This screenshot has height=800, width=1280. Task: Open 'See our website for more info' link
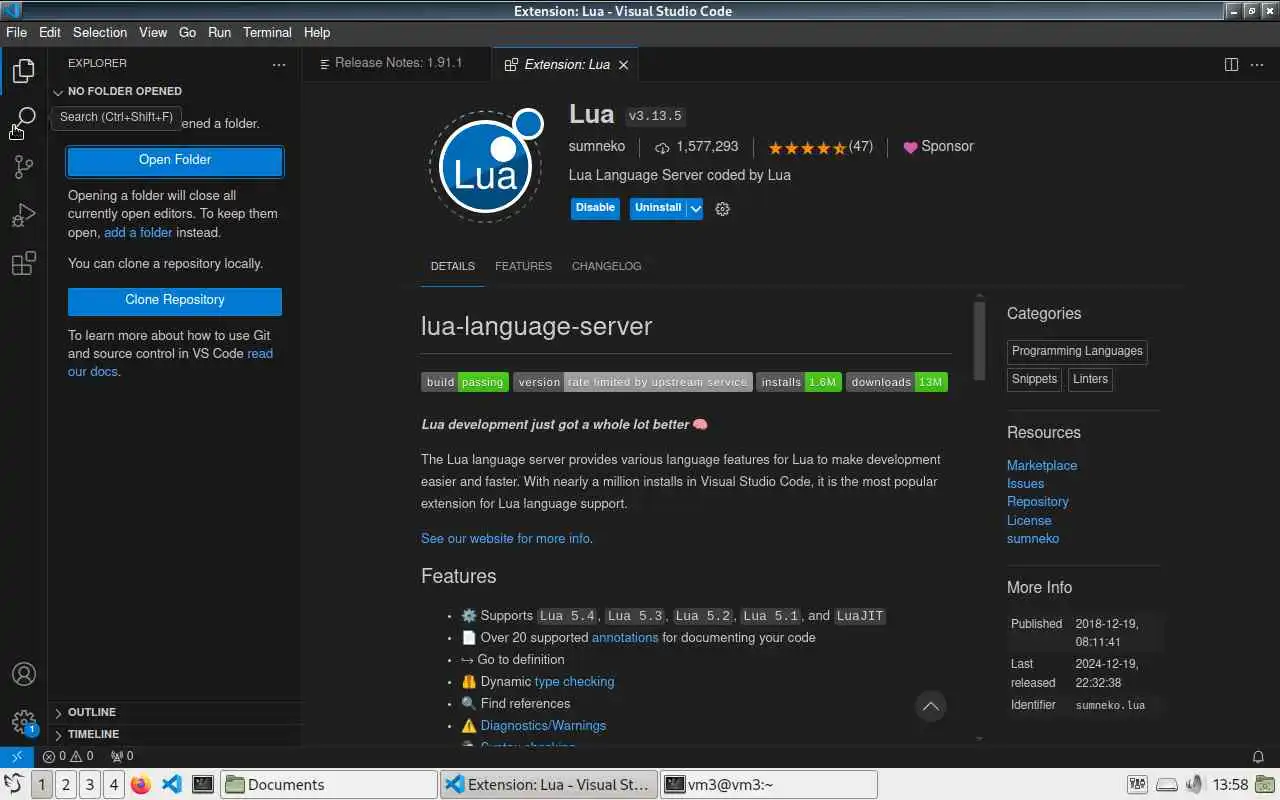click(x=505, y=538)
